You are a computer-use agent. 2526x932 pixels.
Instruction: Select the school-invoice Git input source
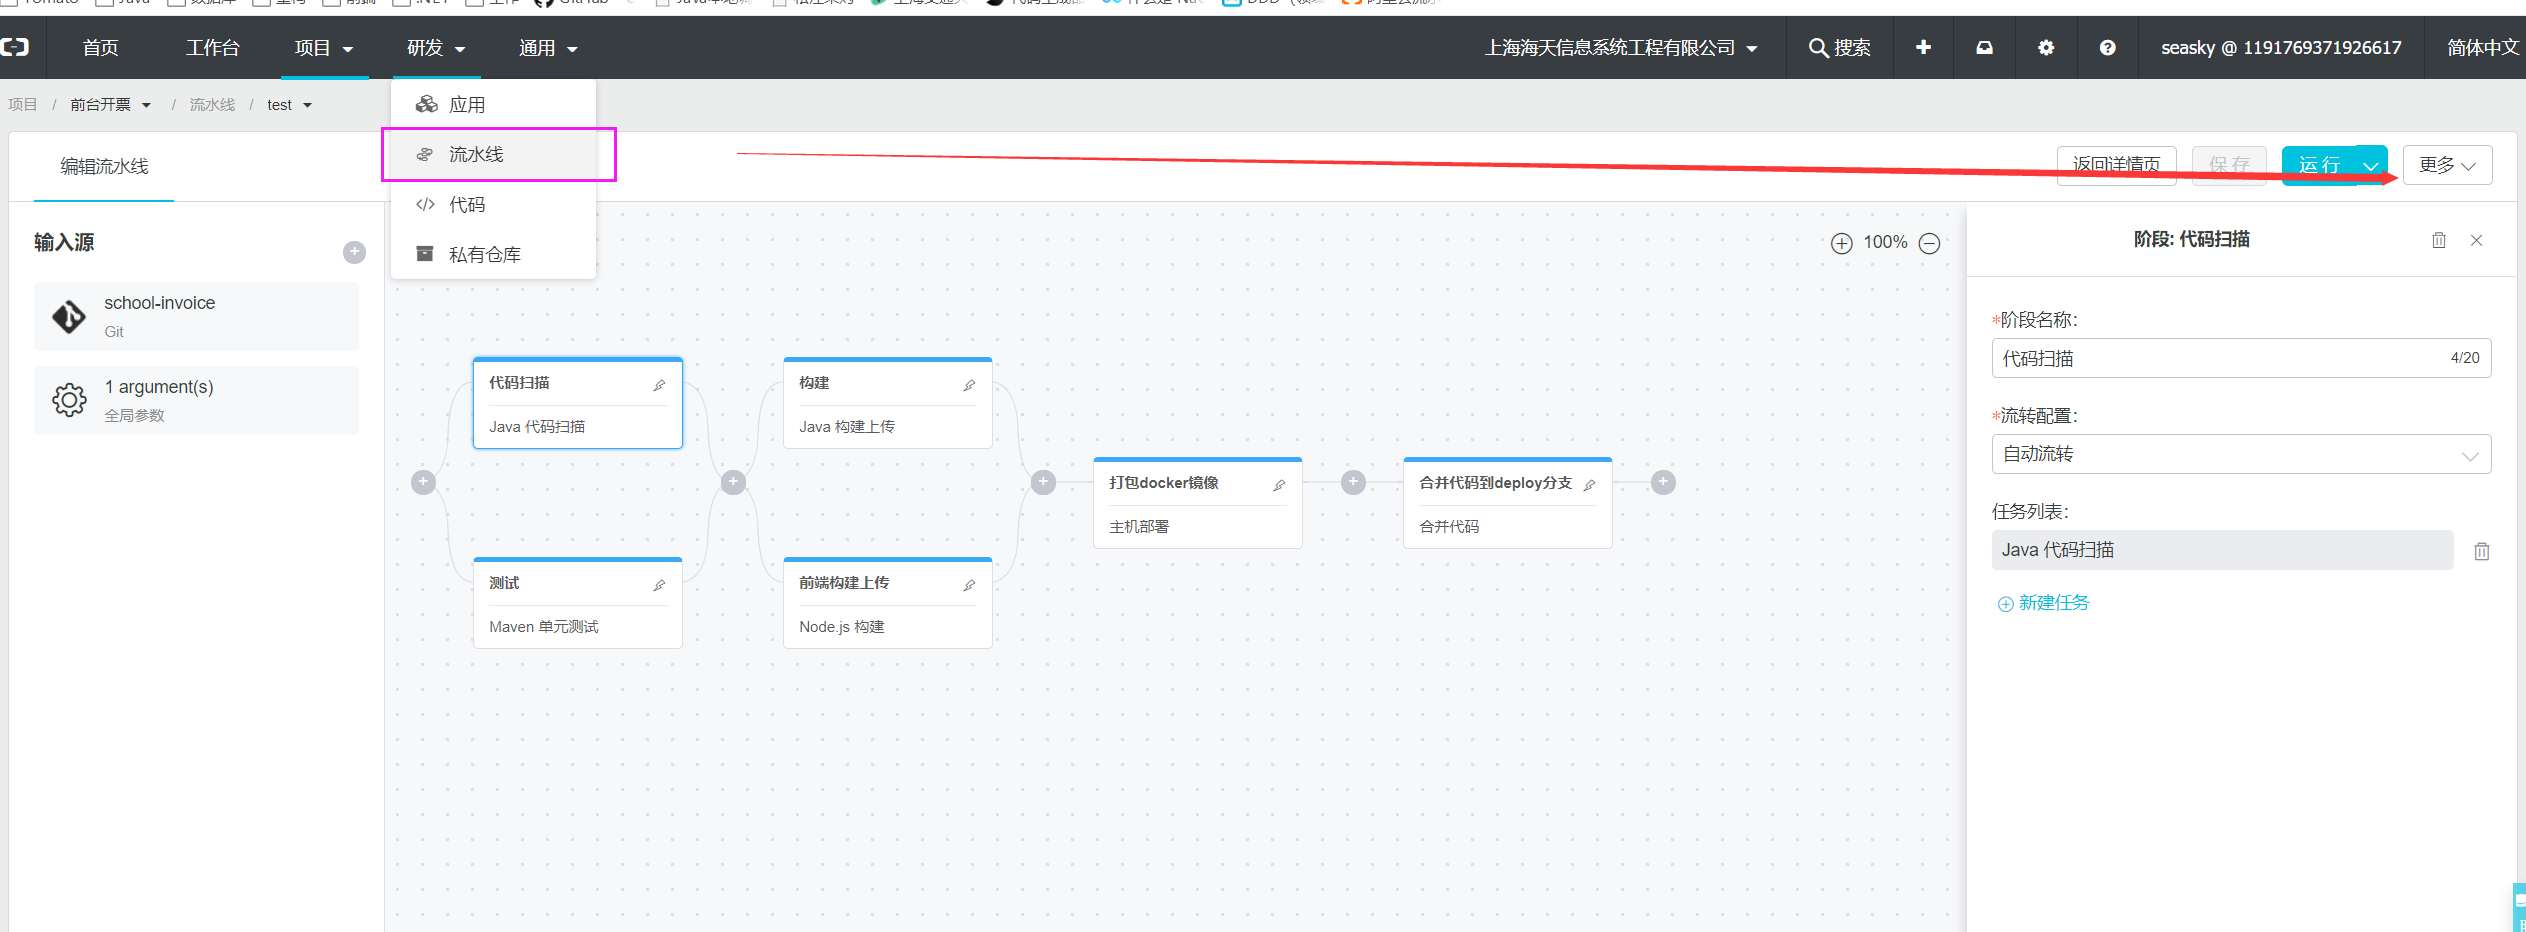(196, 316)
